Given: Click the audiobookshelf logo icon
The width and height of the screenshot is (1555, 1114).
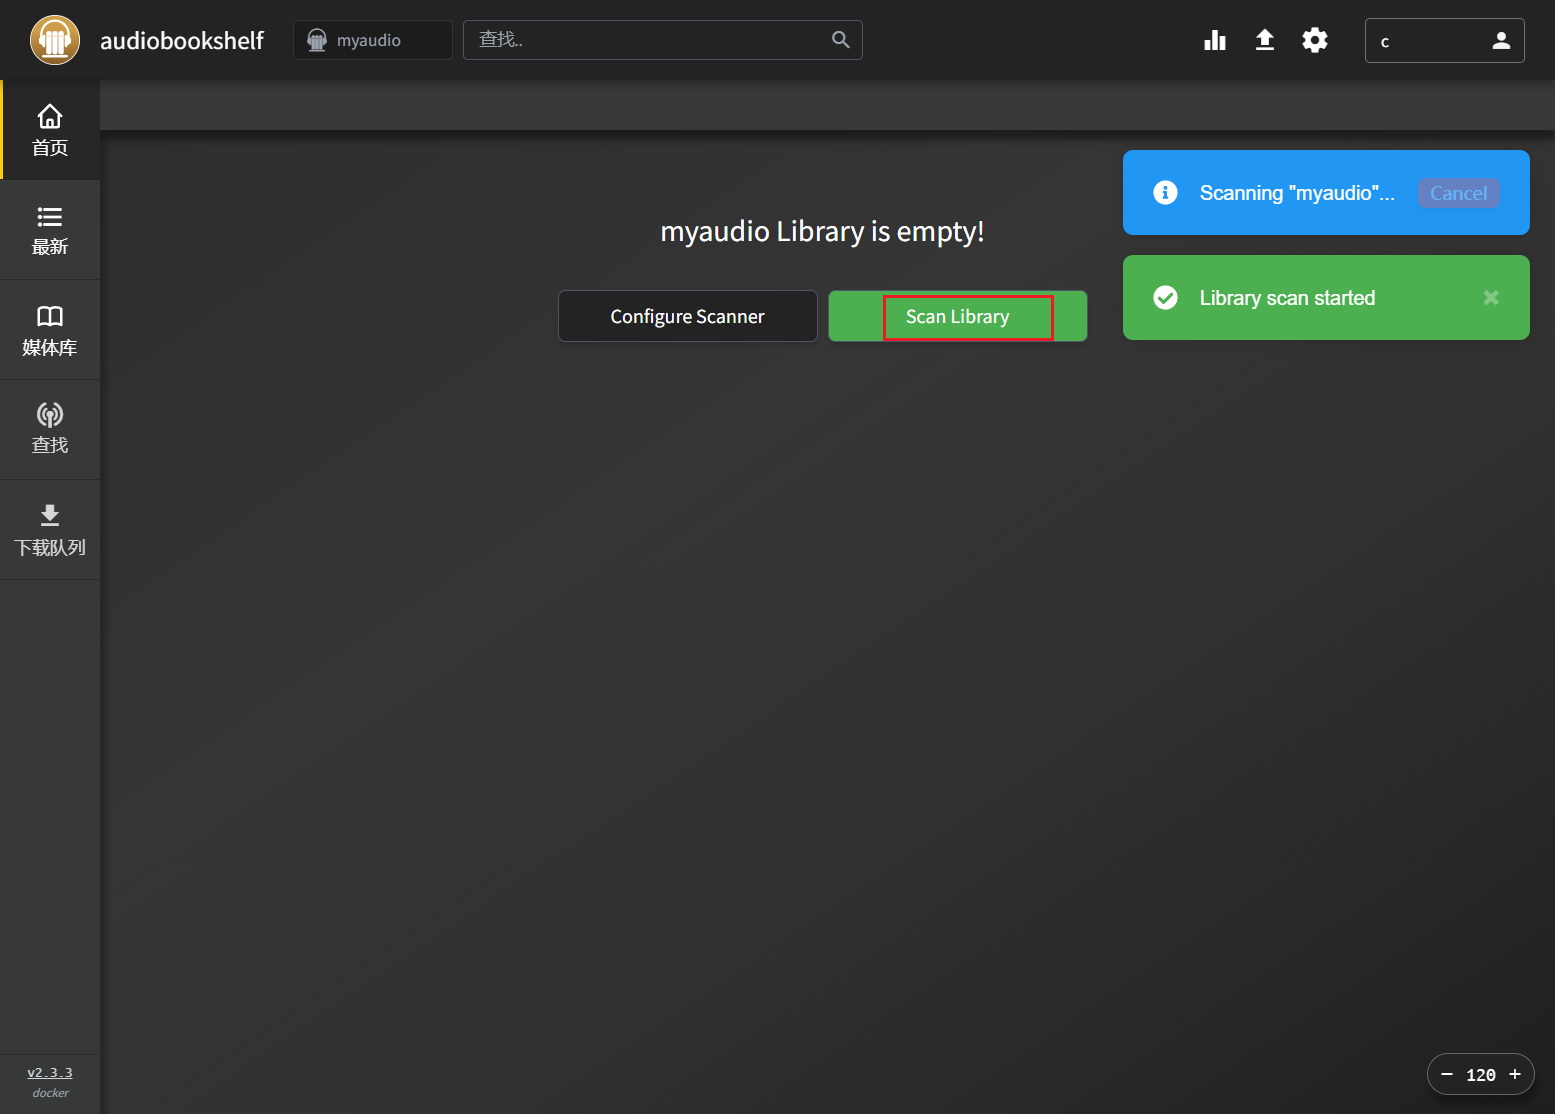Looking at the screenshot, I should click(x=55, y=40).
